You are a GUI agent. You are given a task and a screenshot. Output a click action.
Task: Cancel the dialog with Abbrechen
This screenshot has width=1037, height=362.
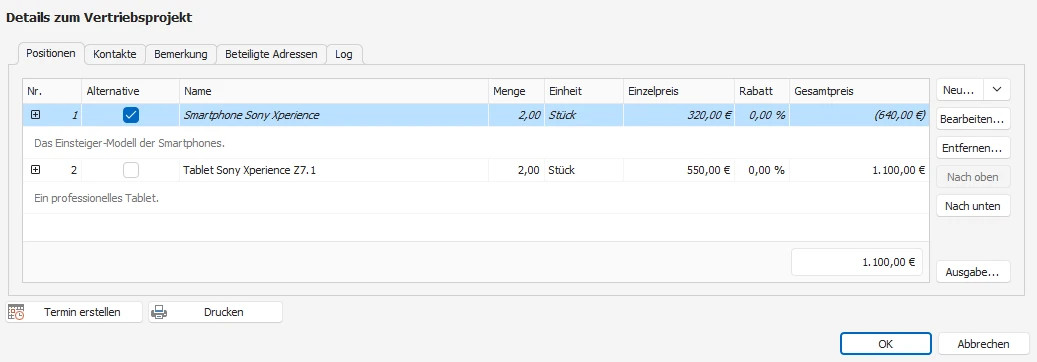(x=983, y=343)
